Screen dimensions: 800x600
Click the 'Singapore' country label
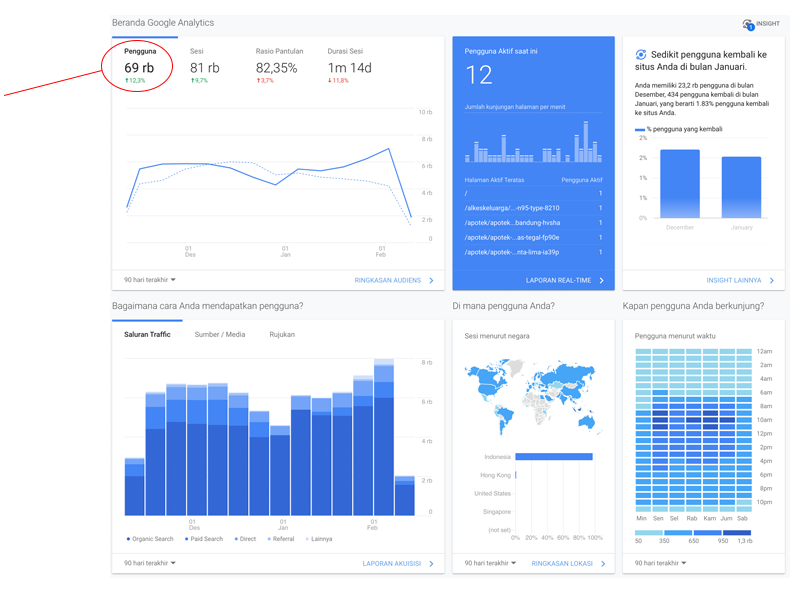point(496,512)
